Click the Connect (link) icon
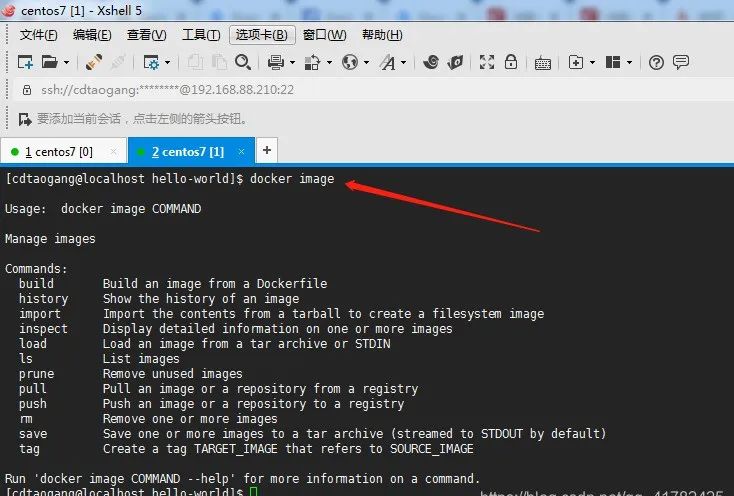Viewport: 734px width, 496px height. pos(94,62)
